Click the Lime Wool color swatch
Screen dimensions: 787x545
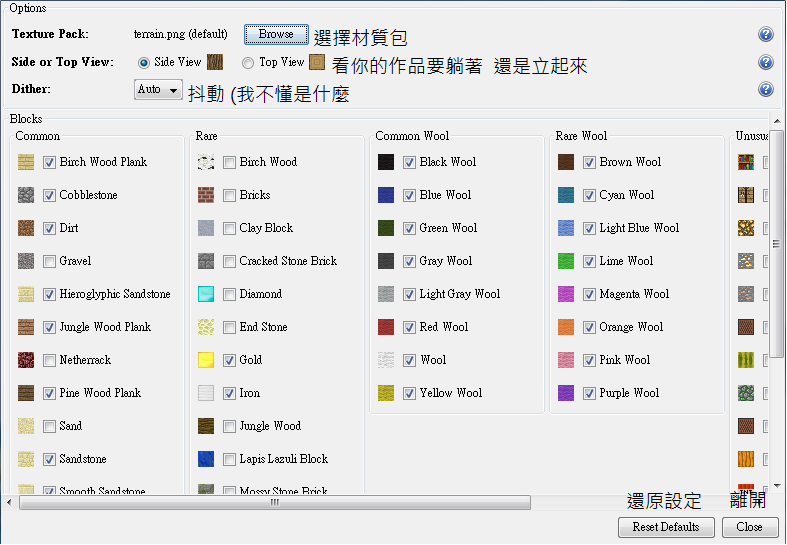click(566, 261)
